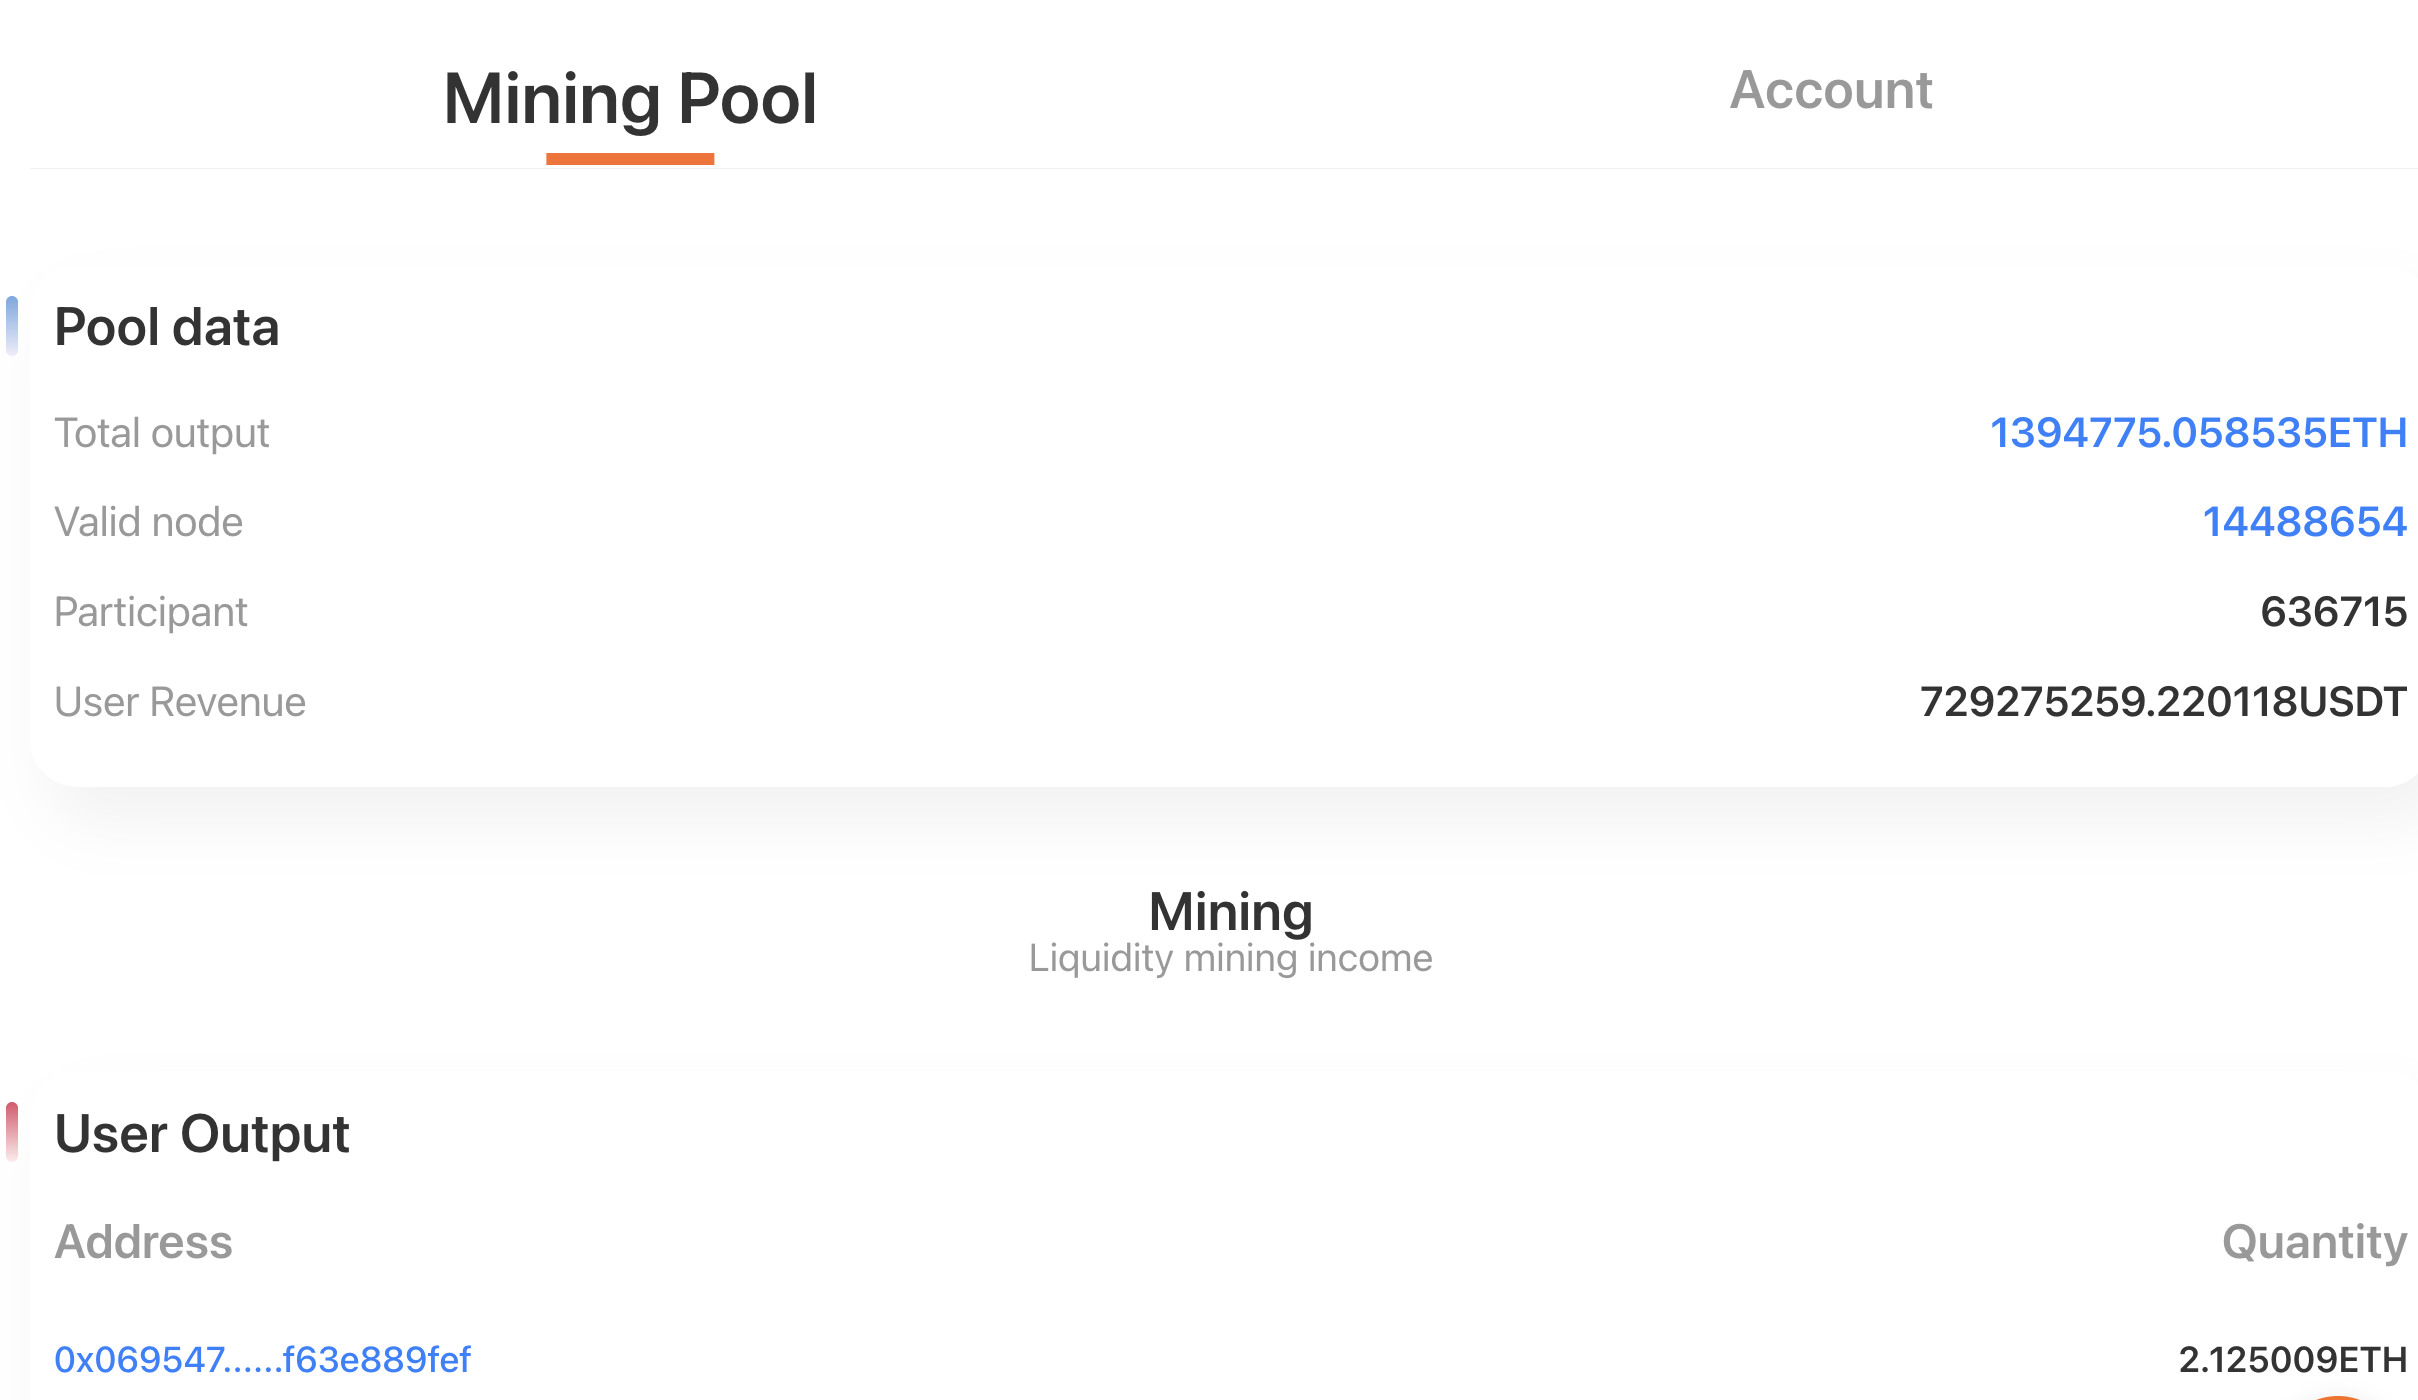Click the Pool data heading
The width and height of the screenshot is (2418, 1400).
coord(166,327)
